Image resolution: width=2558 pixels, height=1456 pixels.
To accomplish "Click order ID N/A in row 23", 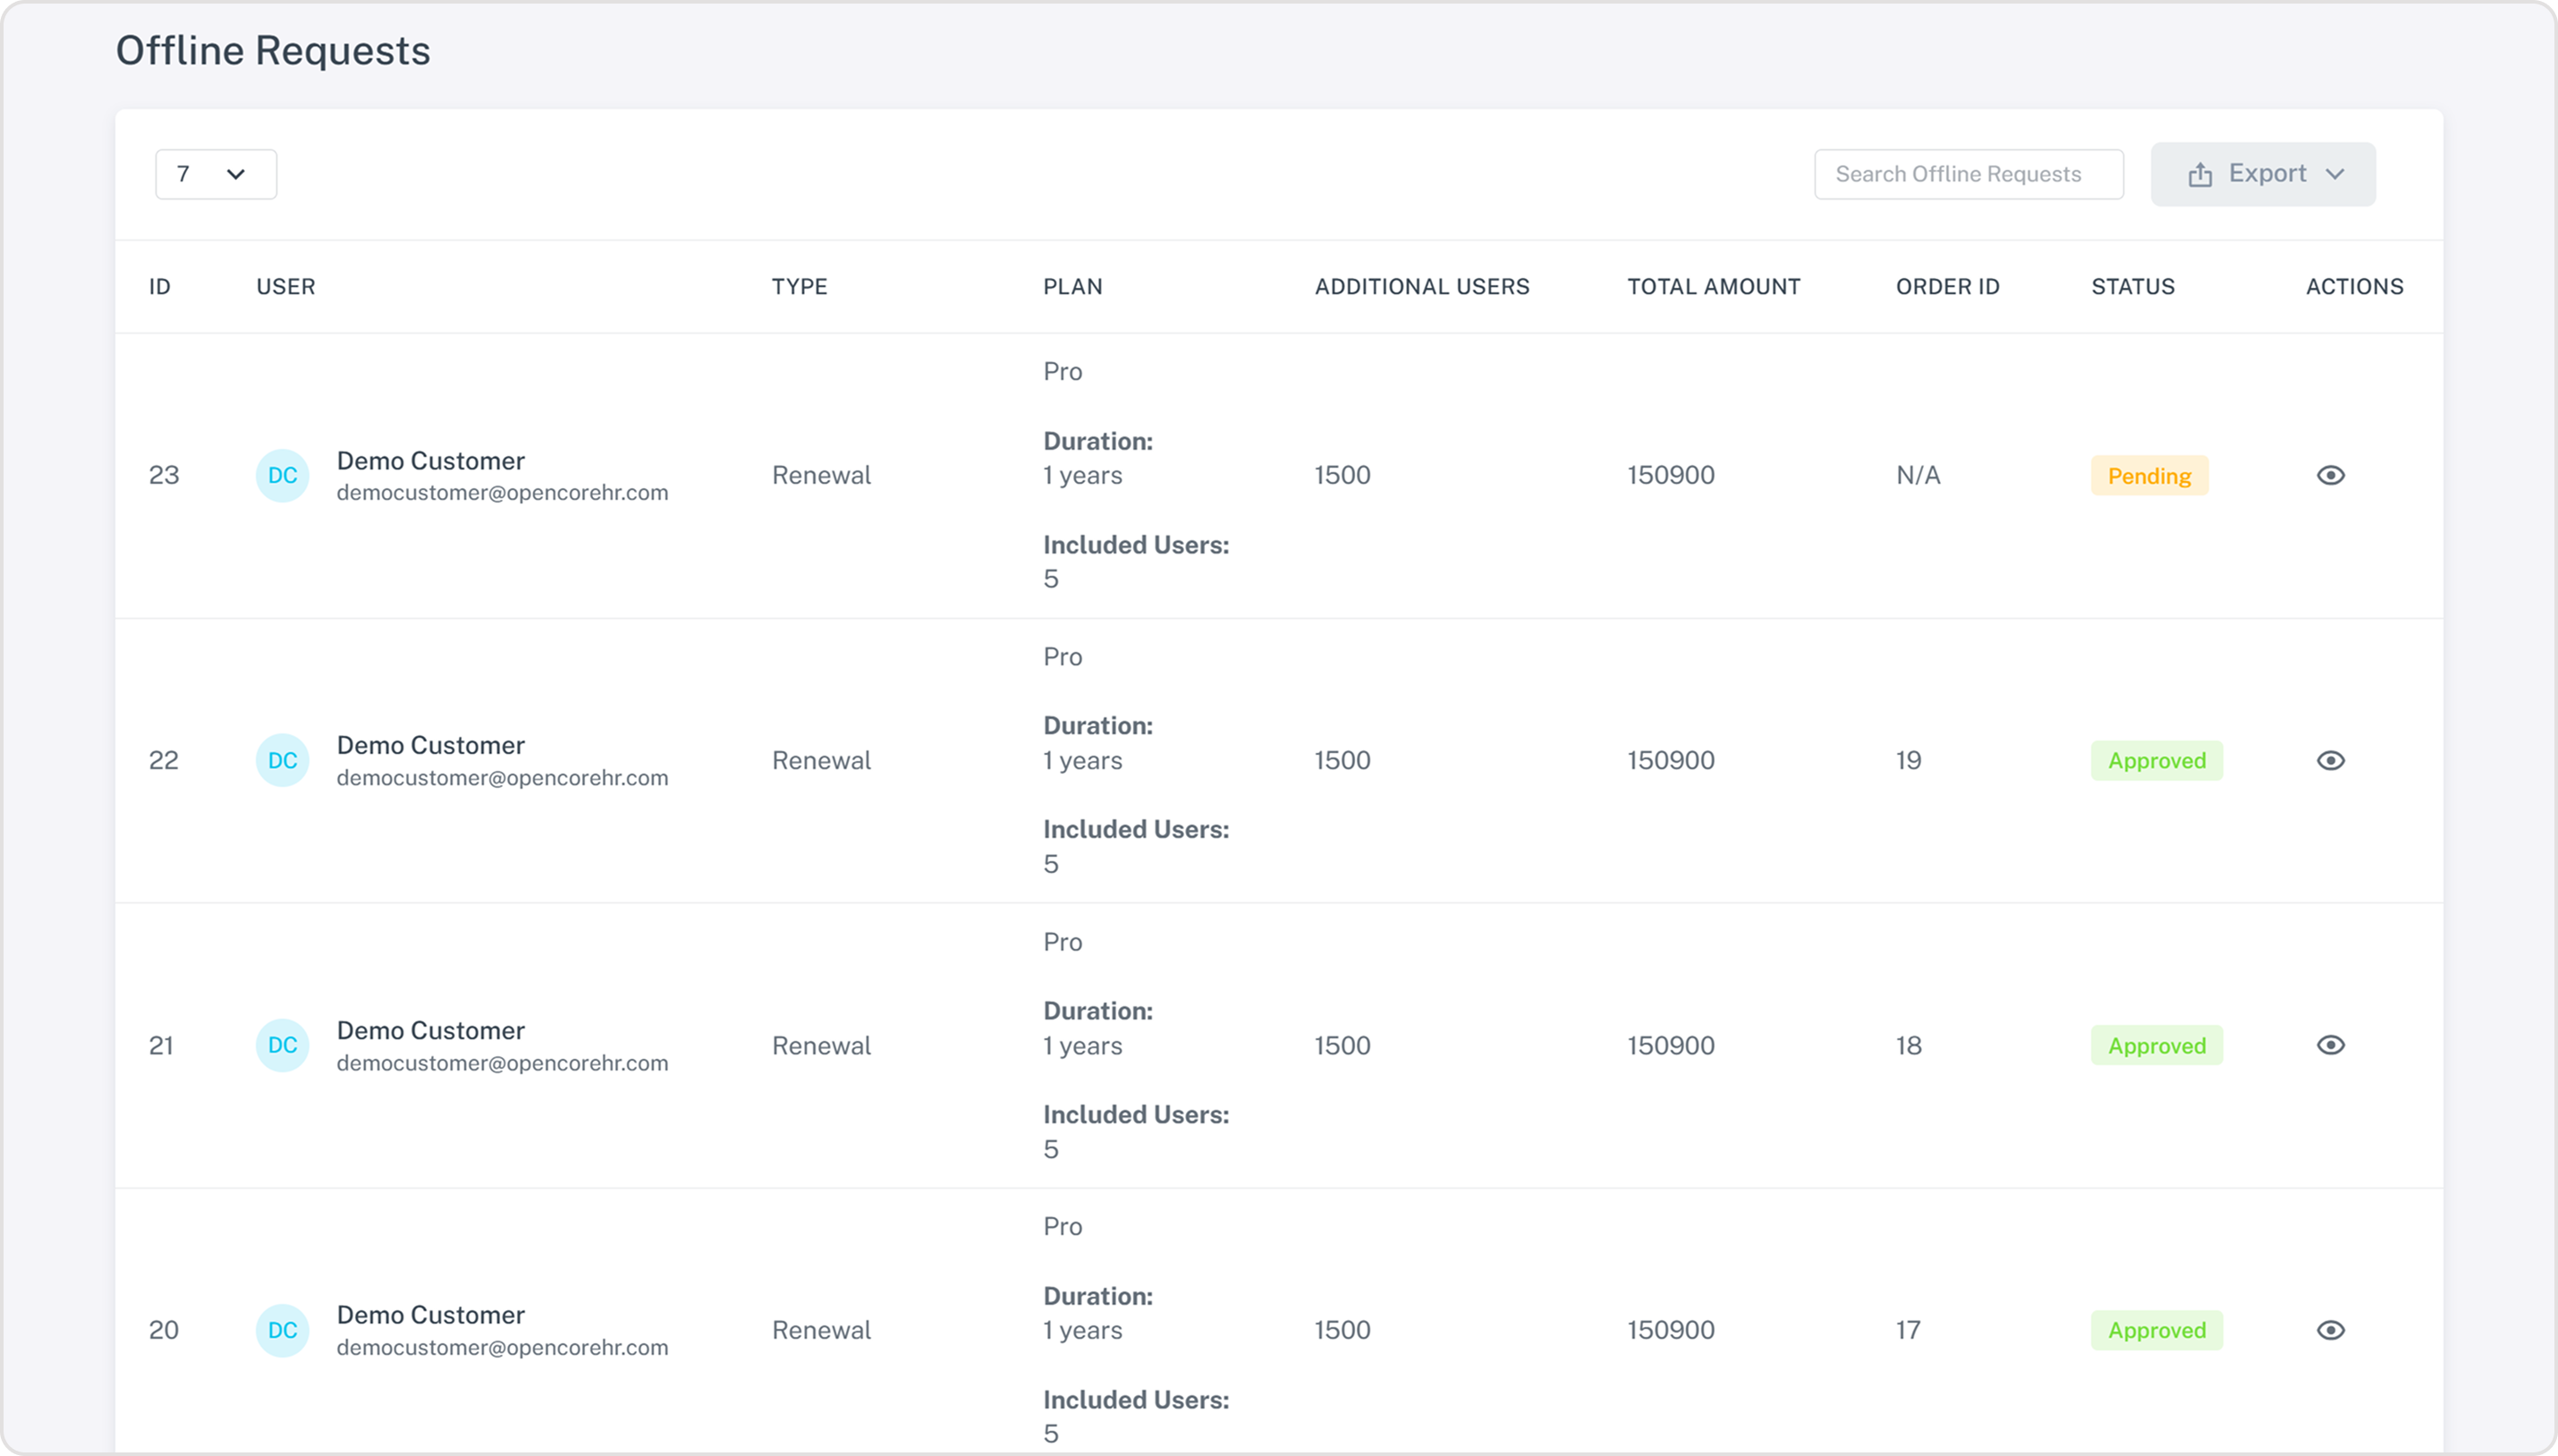I will (x=1918, y=475).
